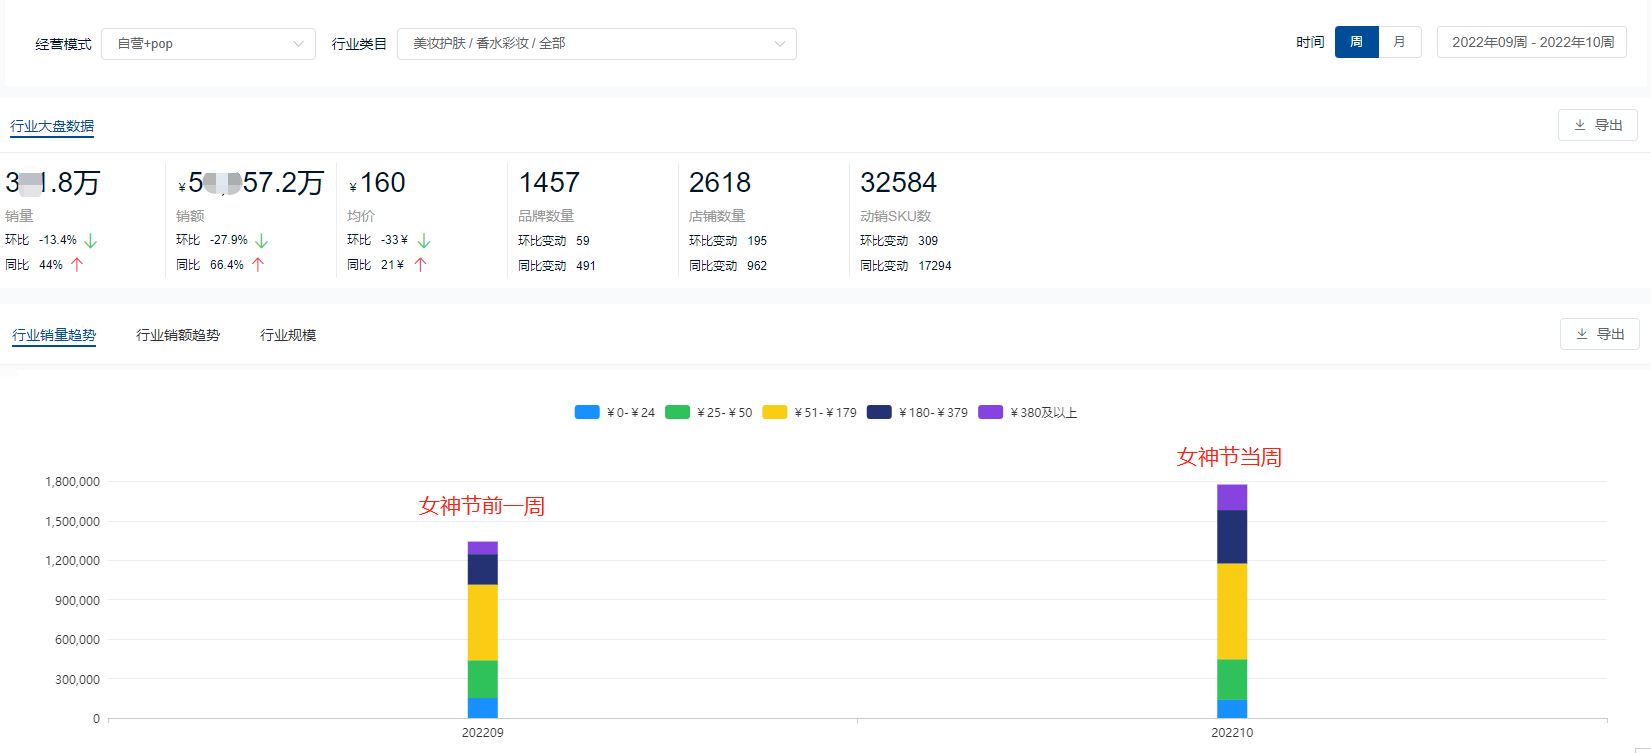Click the chevron arrow in 自营+pop box
The image size is (1651, 753).
(298, 44)
